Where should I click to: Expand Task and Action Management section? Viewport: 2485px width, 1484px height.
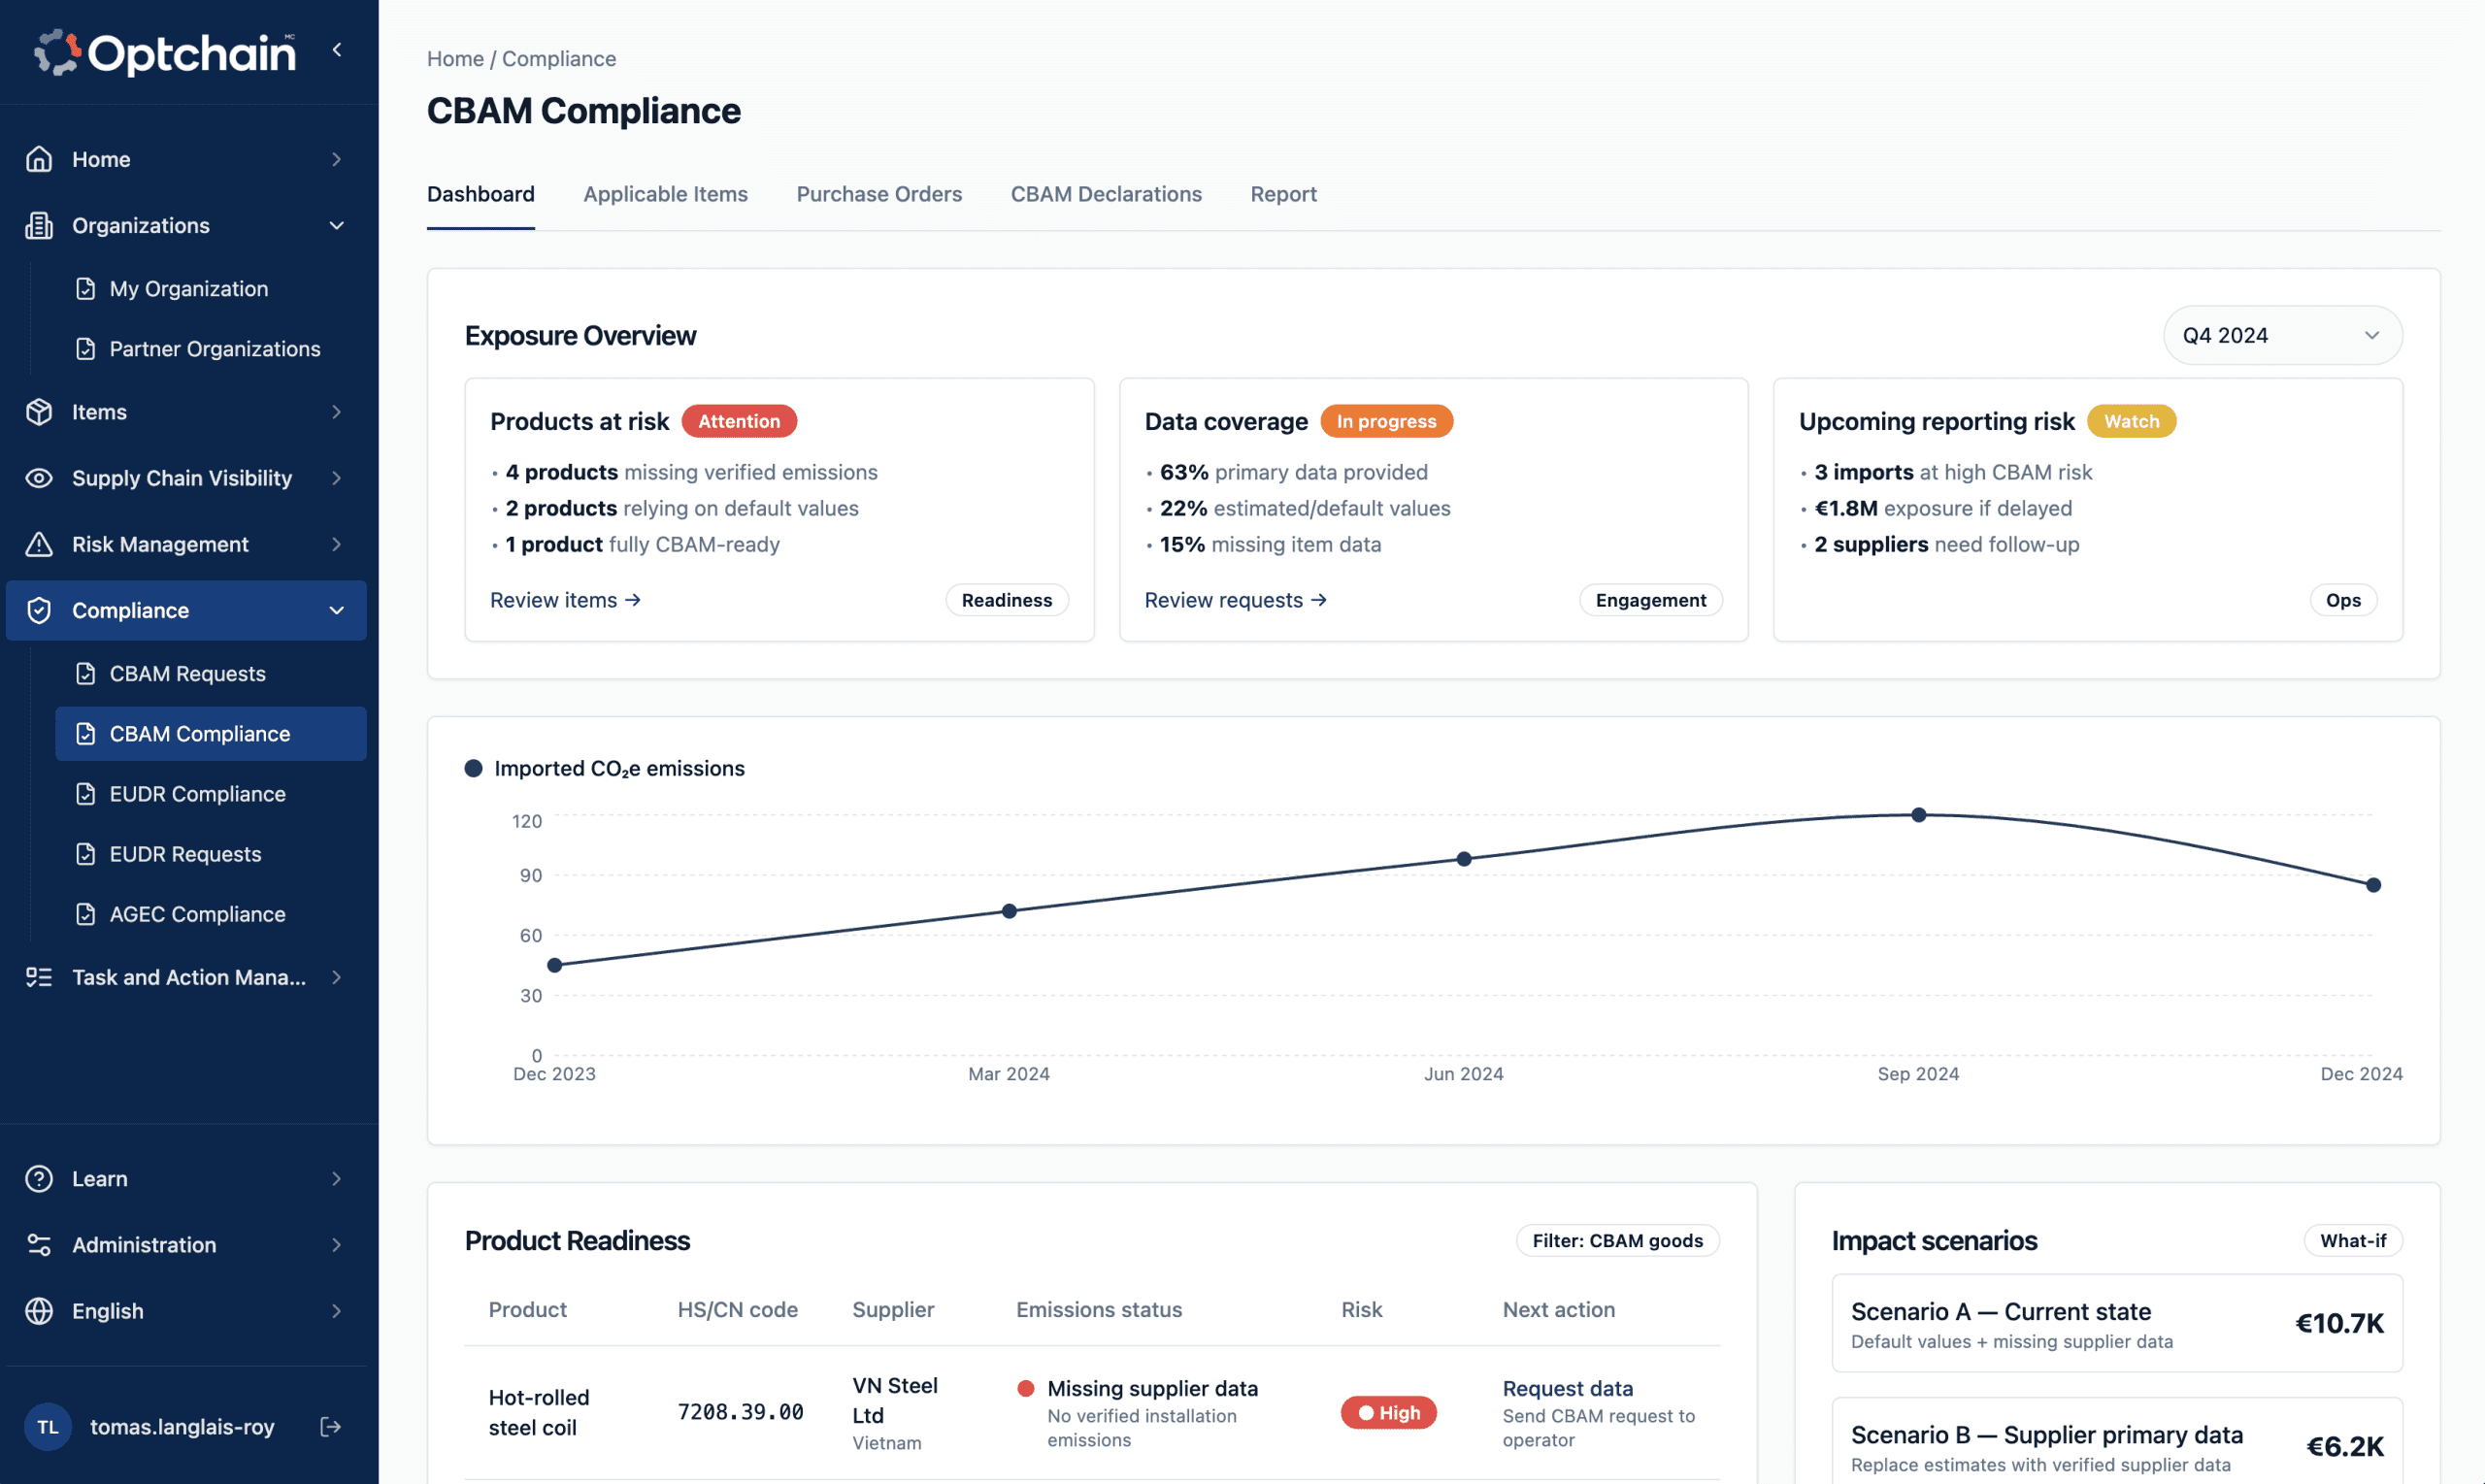click(336, 977)
